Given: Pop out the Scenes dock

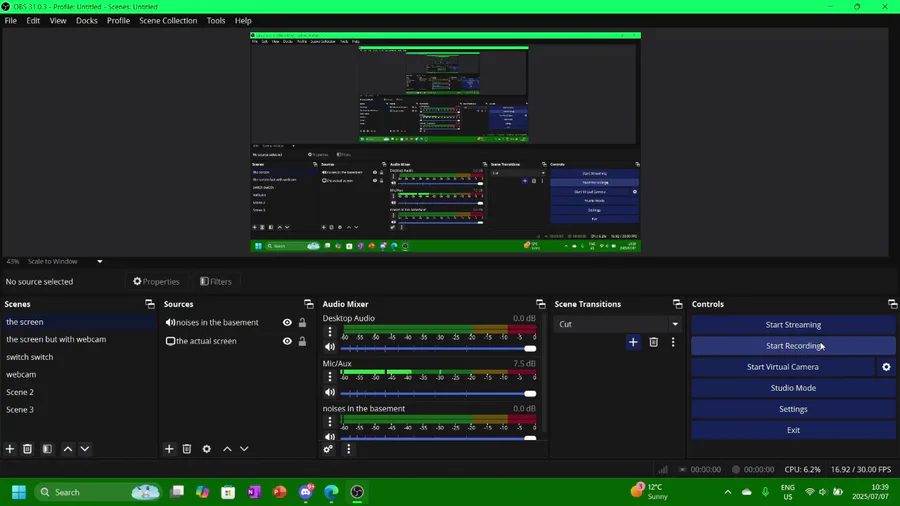Looking at the screenshot, I should click(x=150, y=304).
